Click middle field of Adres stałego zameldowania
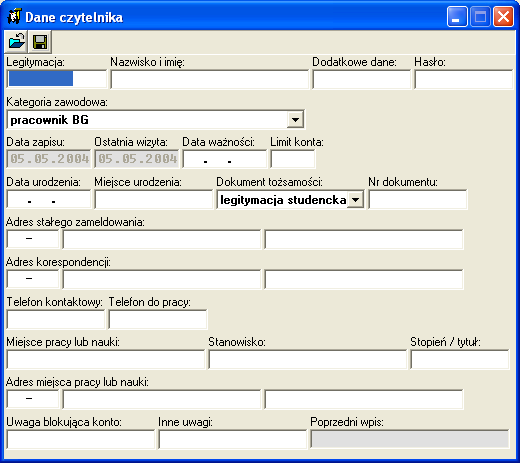This screenshot has height=463, width=520. (x=162, y=239)
